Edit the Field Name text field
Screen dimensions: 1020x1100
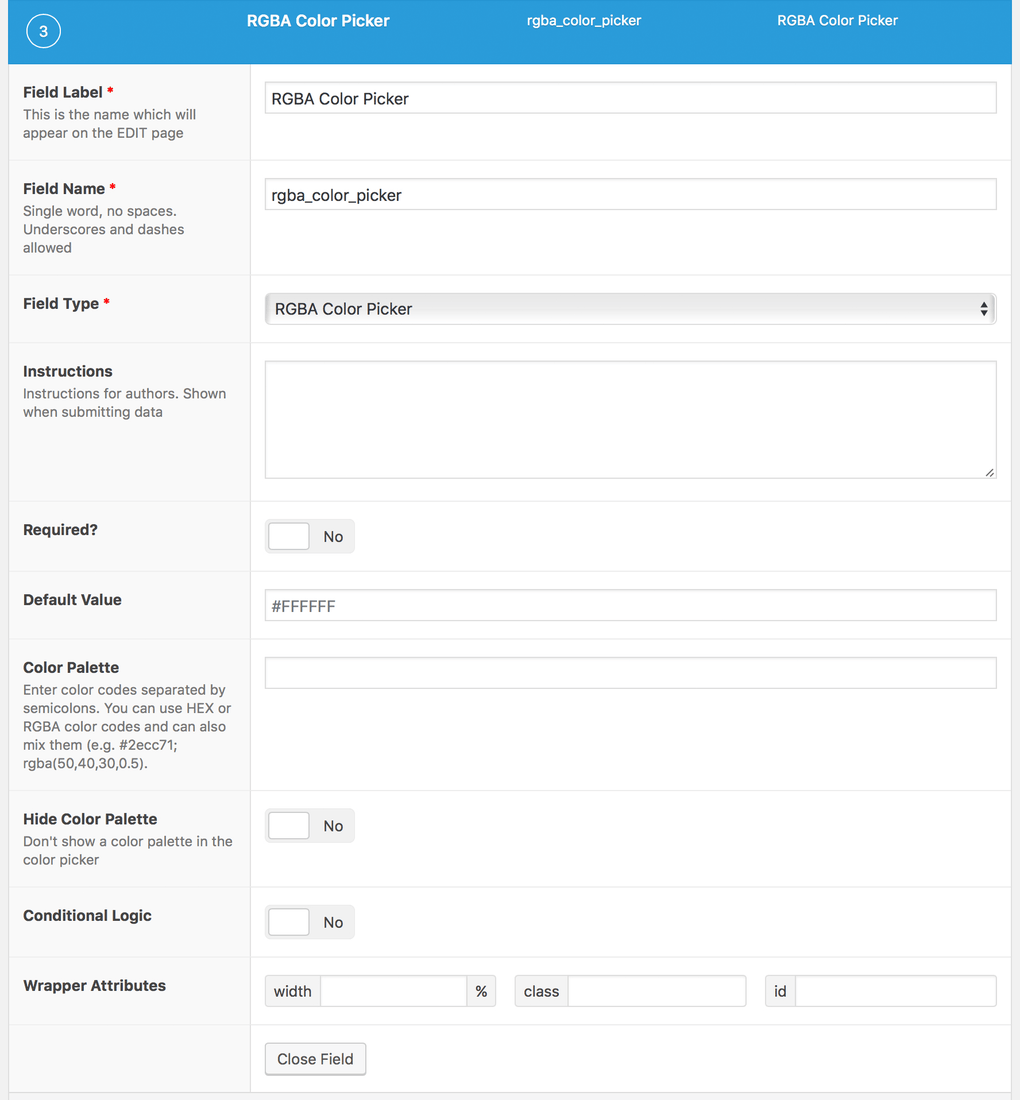click(630, 194)
